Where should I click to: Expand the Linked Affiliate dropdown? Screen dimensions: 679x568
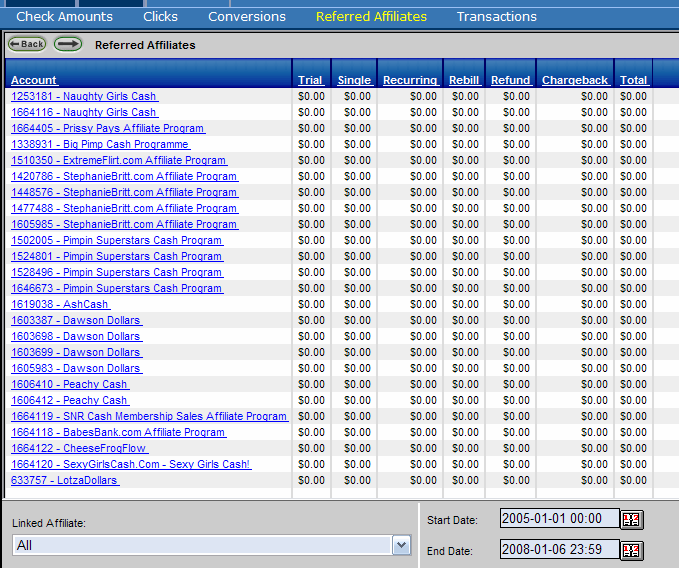(x=401, y=545)
